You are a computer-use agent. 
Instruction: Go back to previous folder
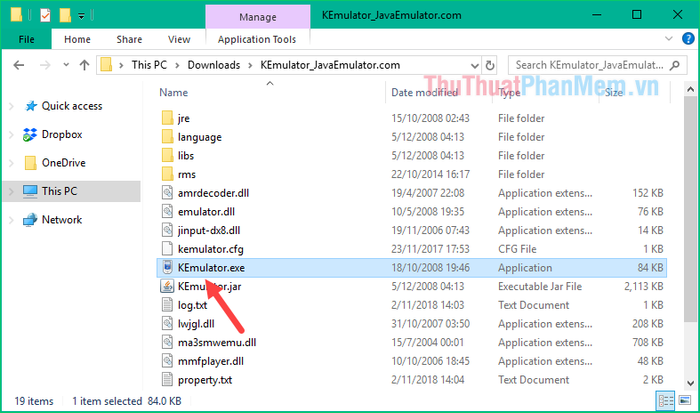point(19,65)
